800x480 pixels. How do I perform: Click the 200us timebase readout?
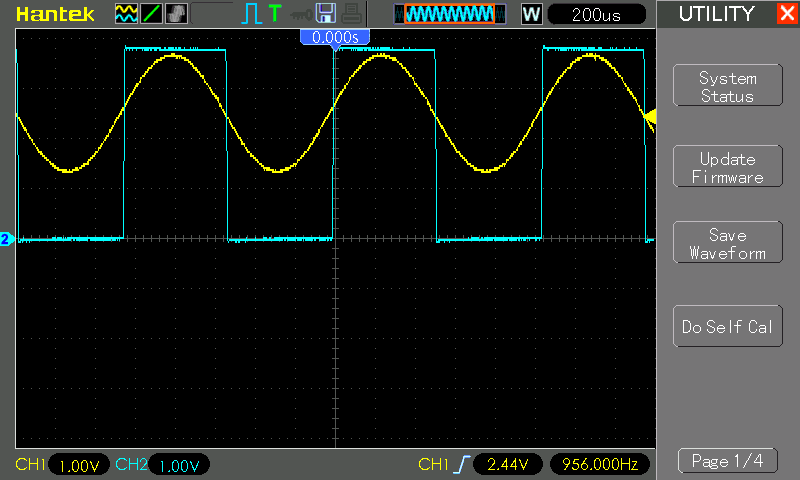pyautogui.click(x=596, y=14)
